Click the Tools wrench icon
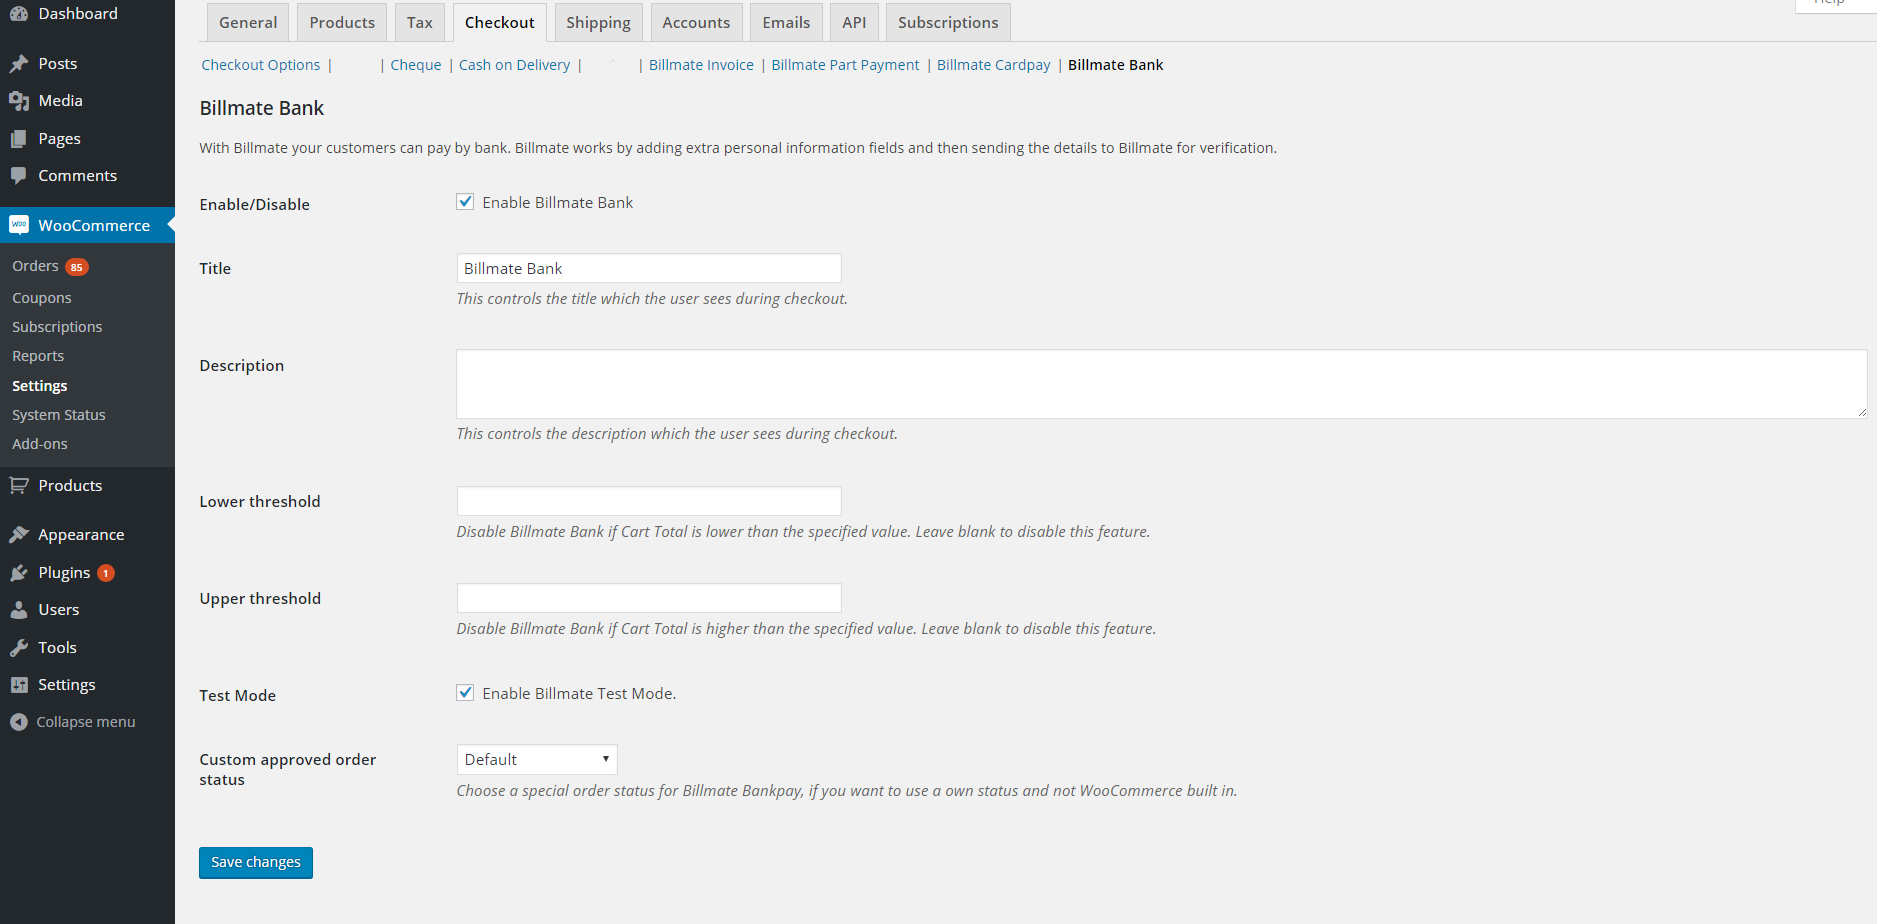The image size is (1877, 924). pyautogui.click(x=18, y=648)
